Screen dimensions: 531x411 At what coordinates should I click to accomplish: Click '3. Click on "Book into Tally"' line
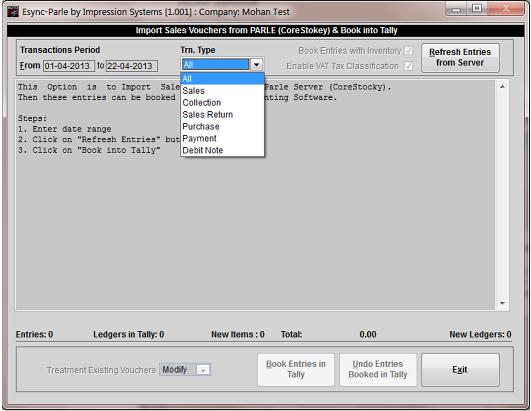[89, 150]
